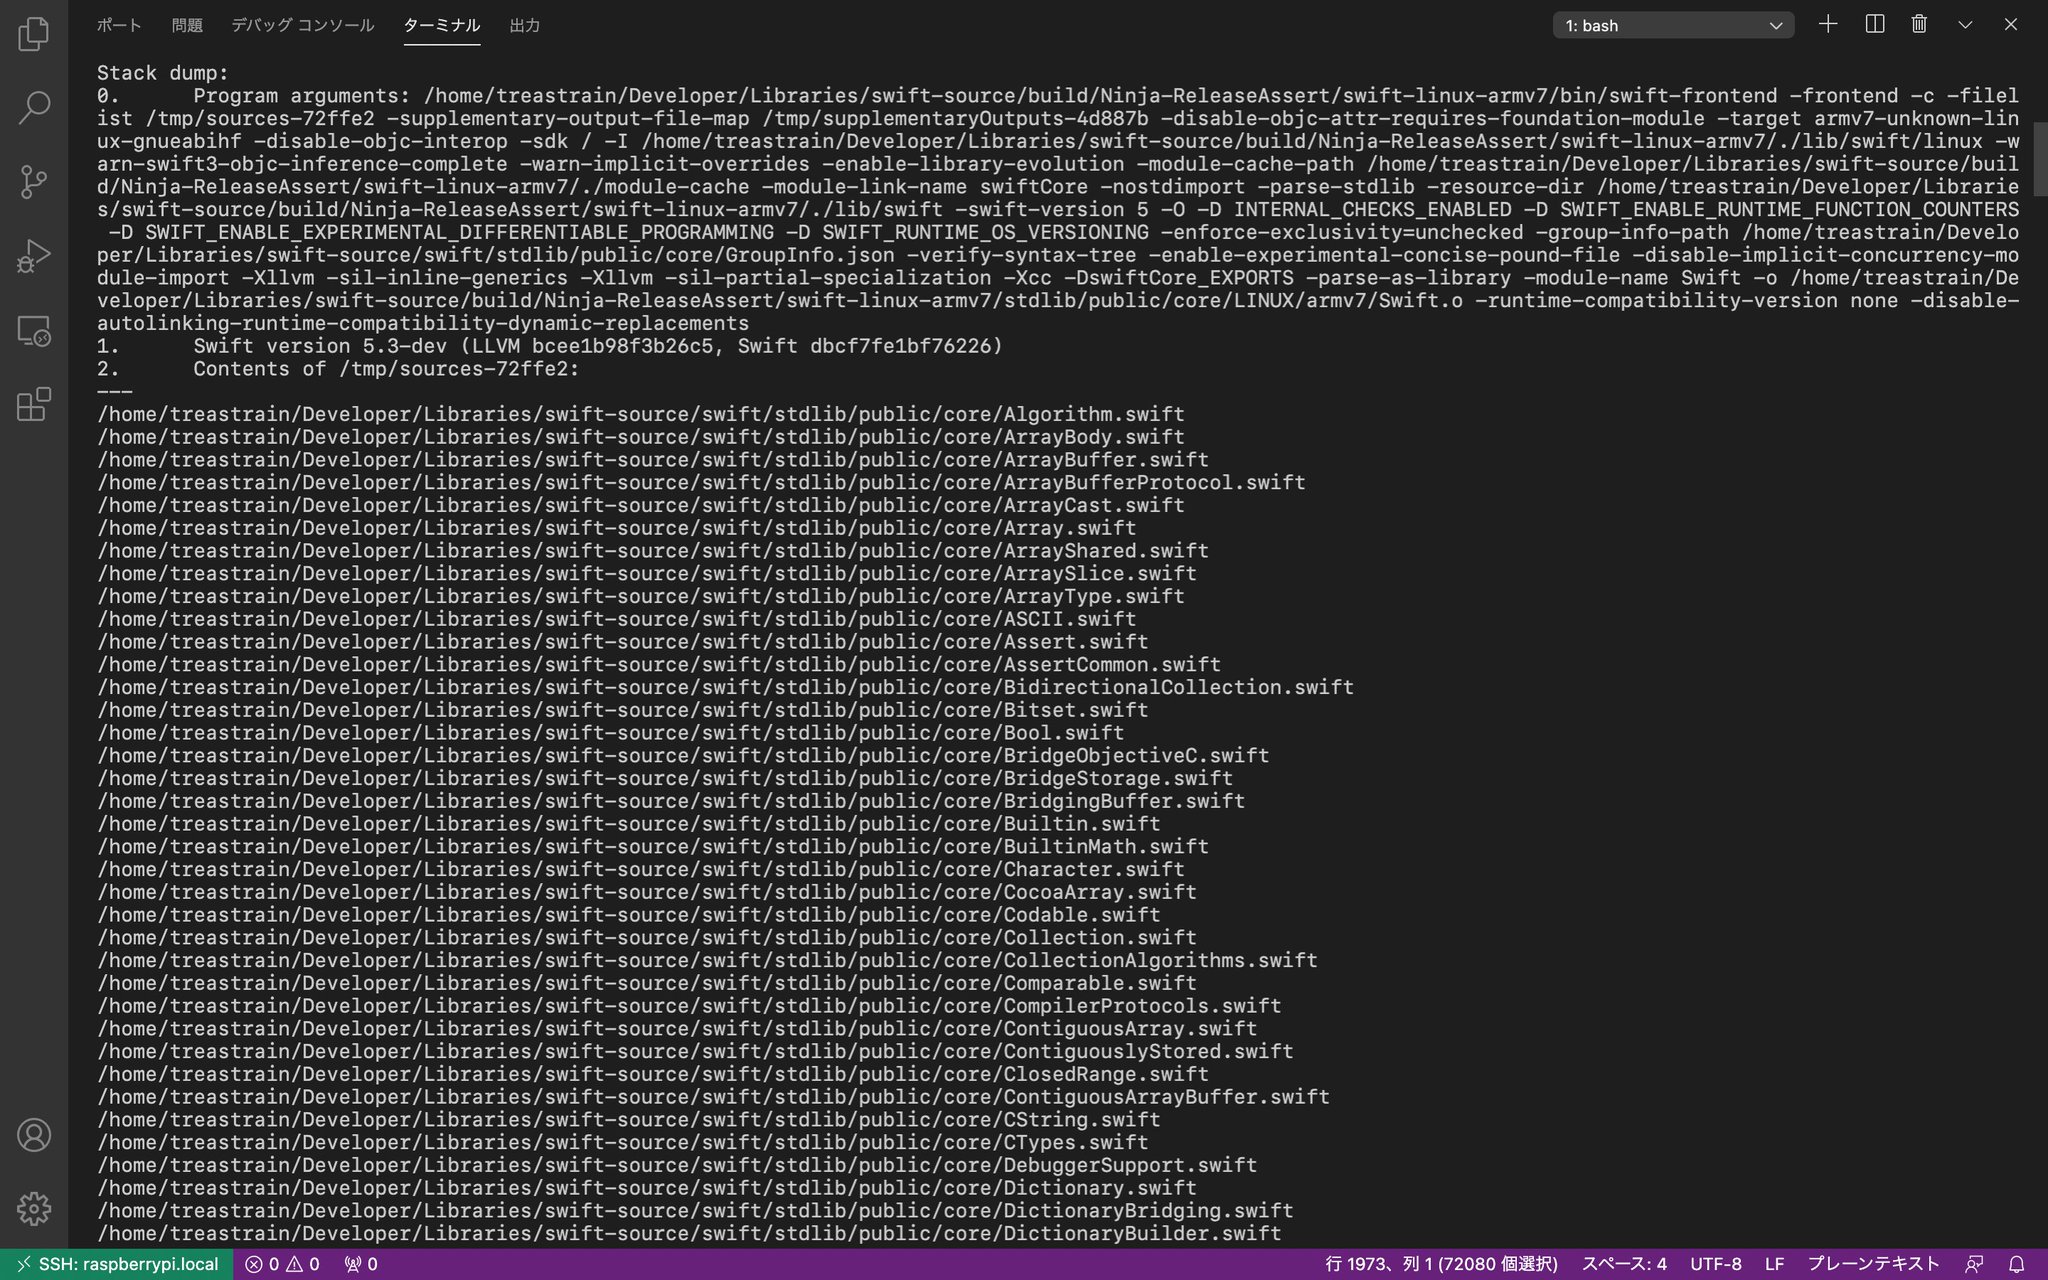Switch to the 問題 tab
The height and width of the screenshot is (1280, 2048).
187,26
